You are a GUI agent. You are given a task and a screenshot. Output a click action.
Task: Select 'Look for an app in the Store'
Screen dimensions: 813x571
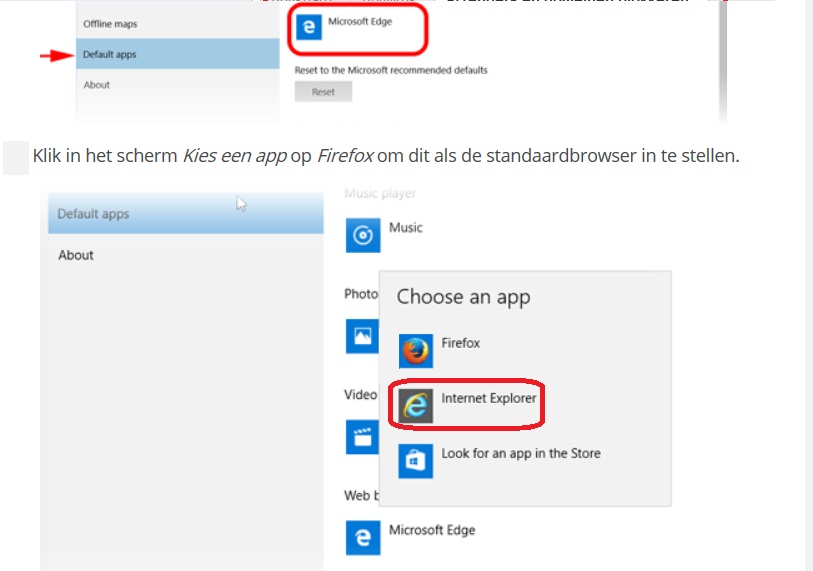tap(521, 453)
